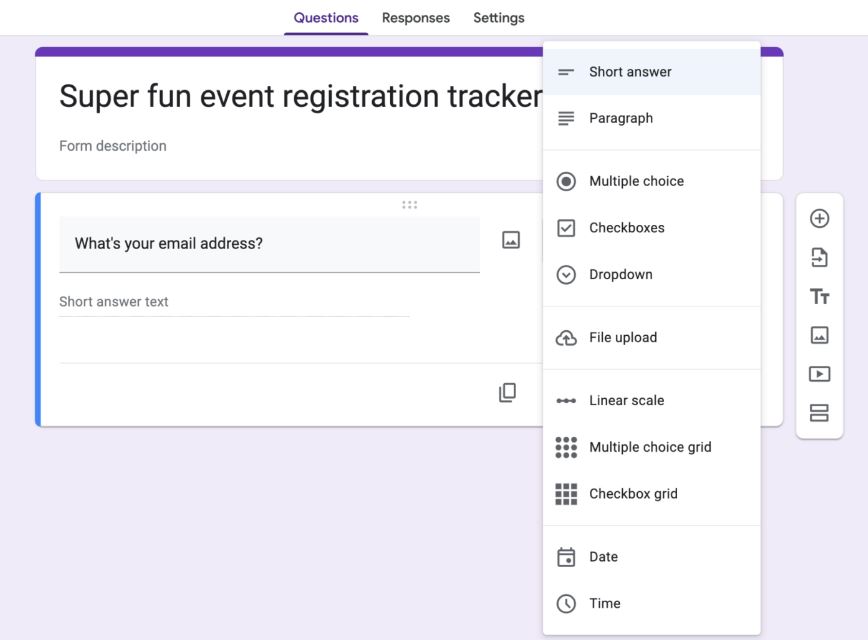Click the Form description field
Screen dimensions: 868x640
tap(113, 146)
